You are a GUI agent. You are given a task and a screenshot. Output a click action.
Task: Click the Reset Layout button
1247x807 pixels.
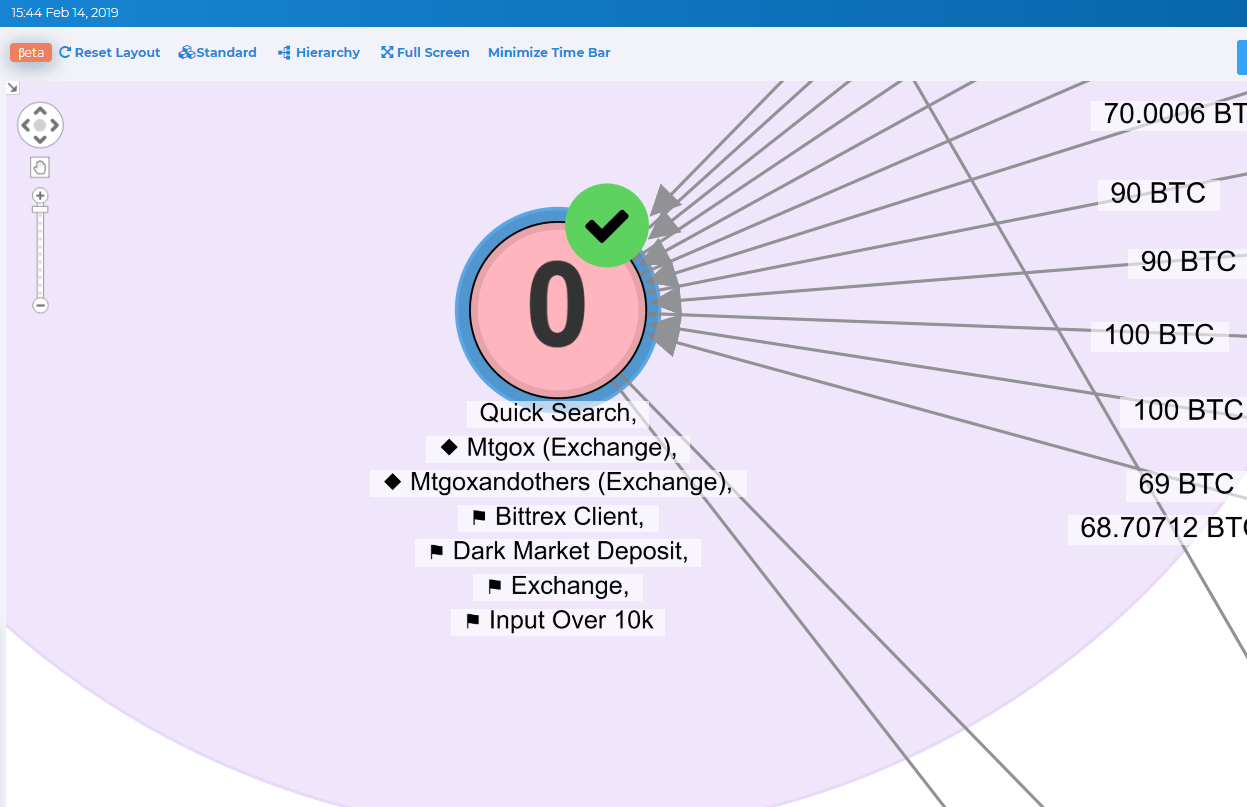[x=109, y=52]
